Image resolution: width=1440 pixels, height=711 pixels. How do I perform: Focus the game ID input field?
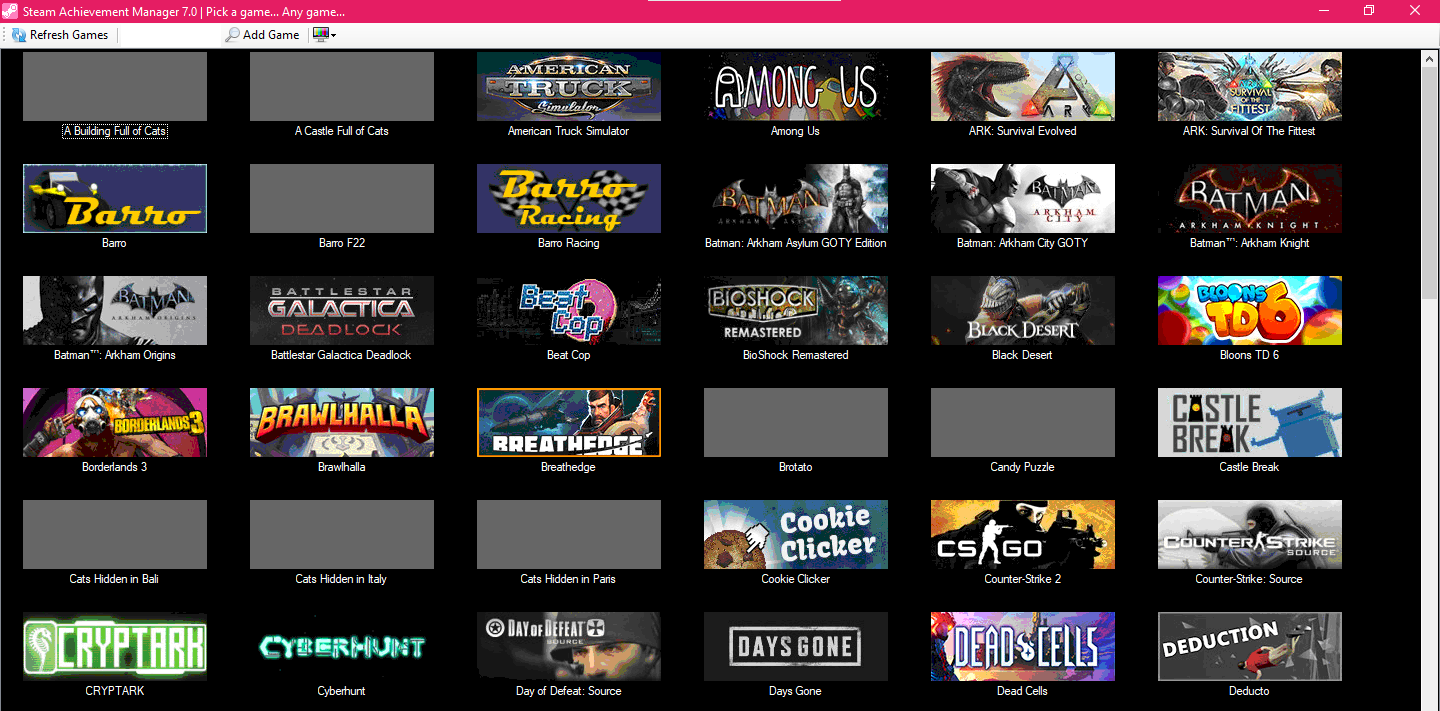(x=169, y=35)
